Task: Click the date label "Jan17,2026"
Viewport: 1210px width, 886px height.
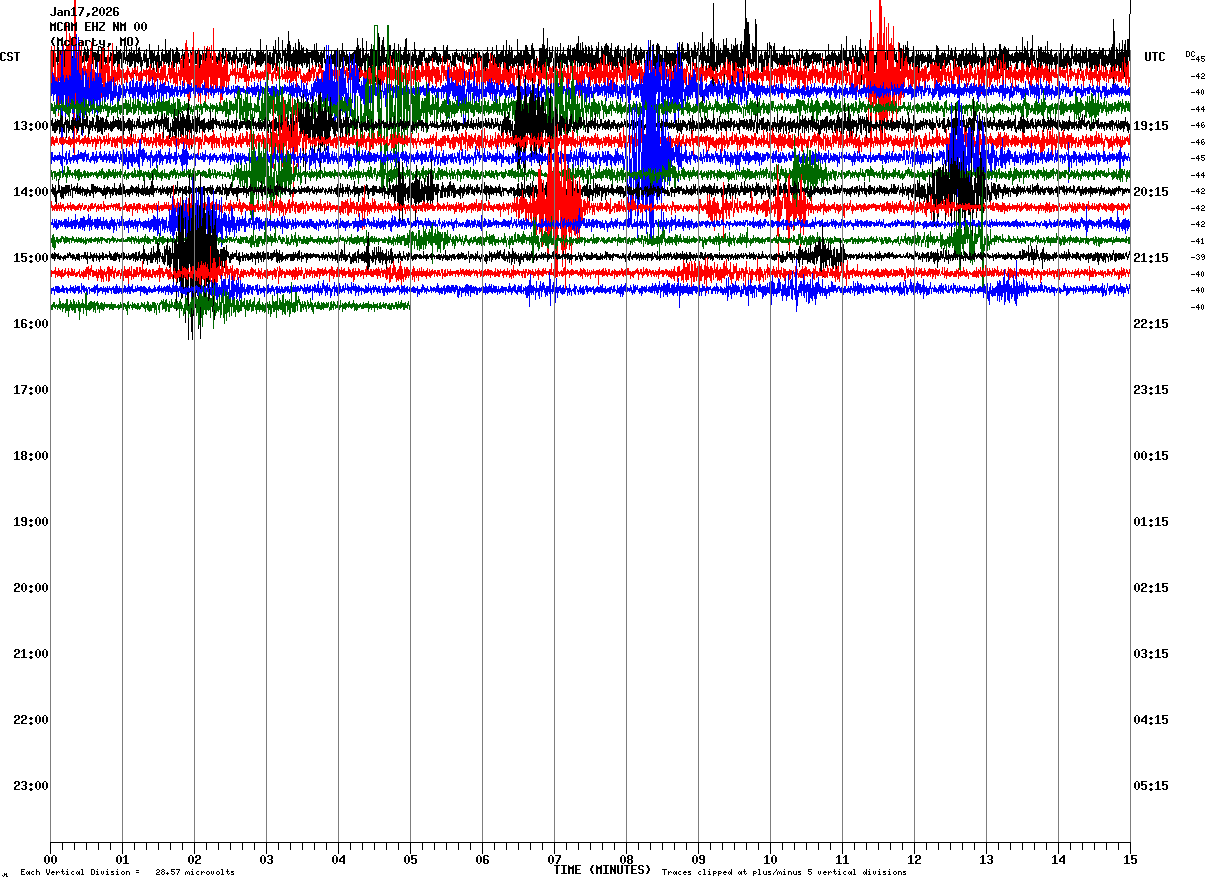Action: [84, 12]
